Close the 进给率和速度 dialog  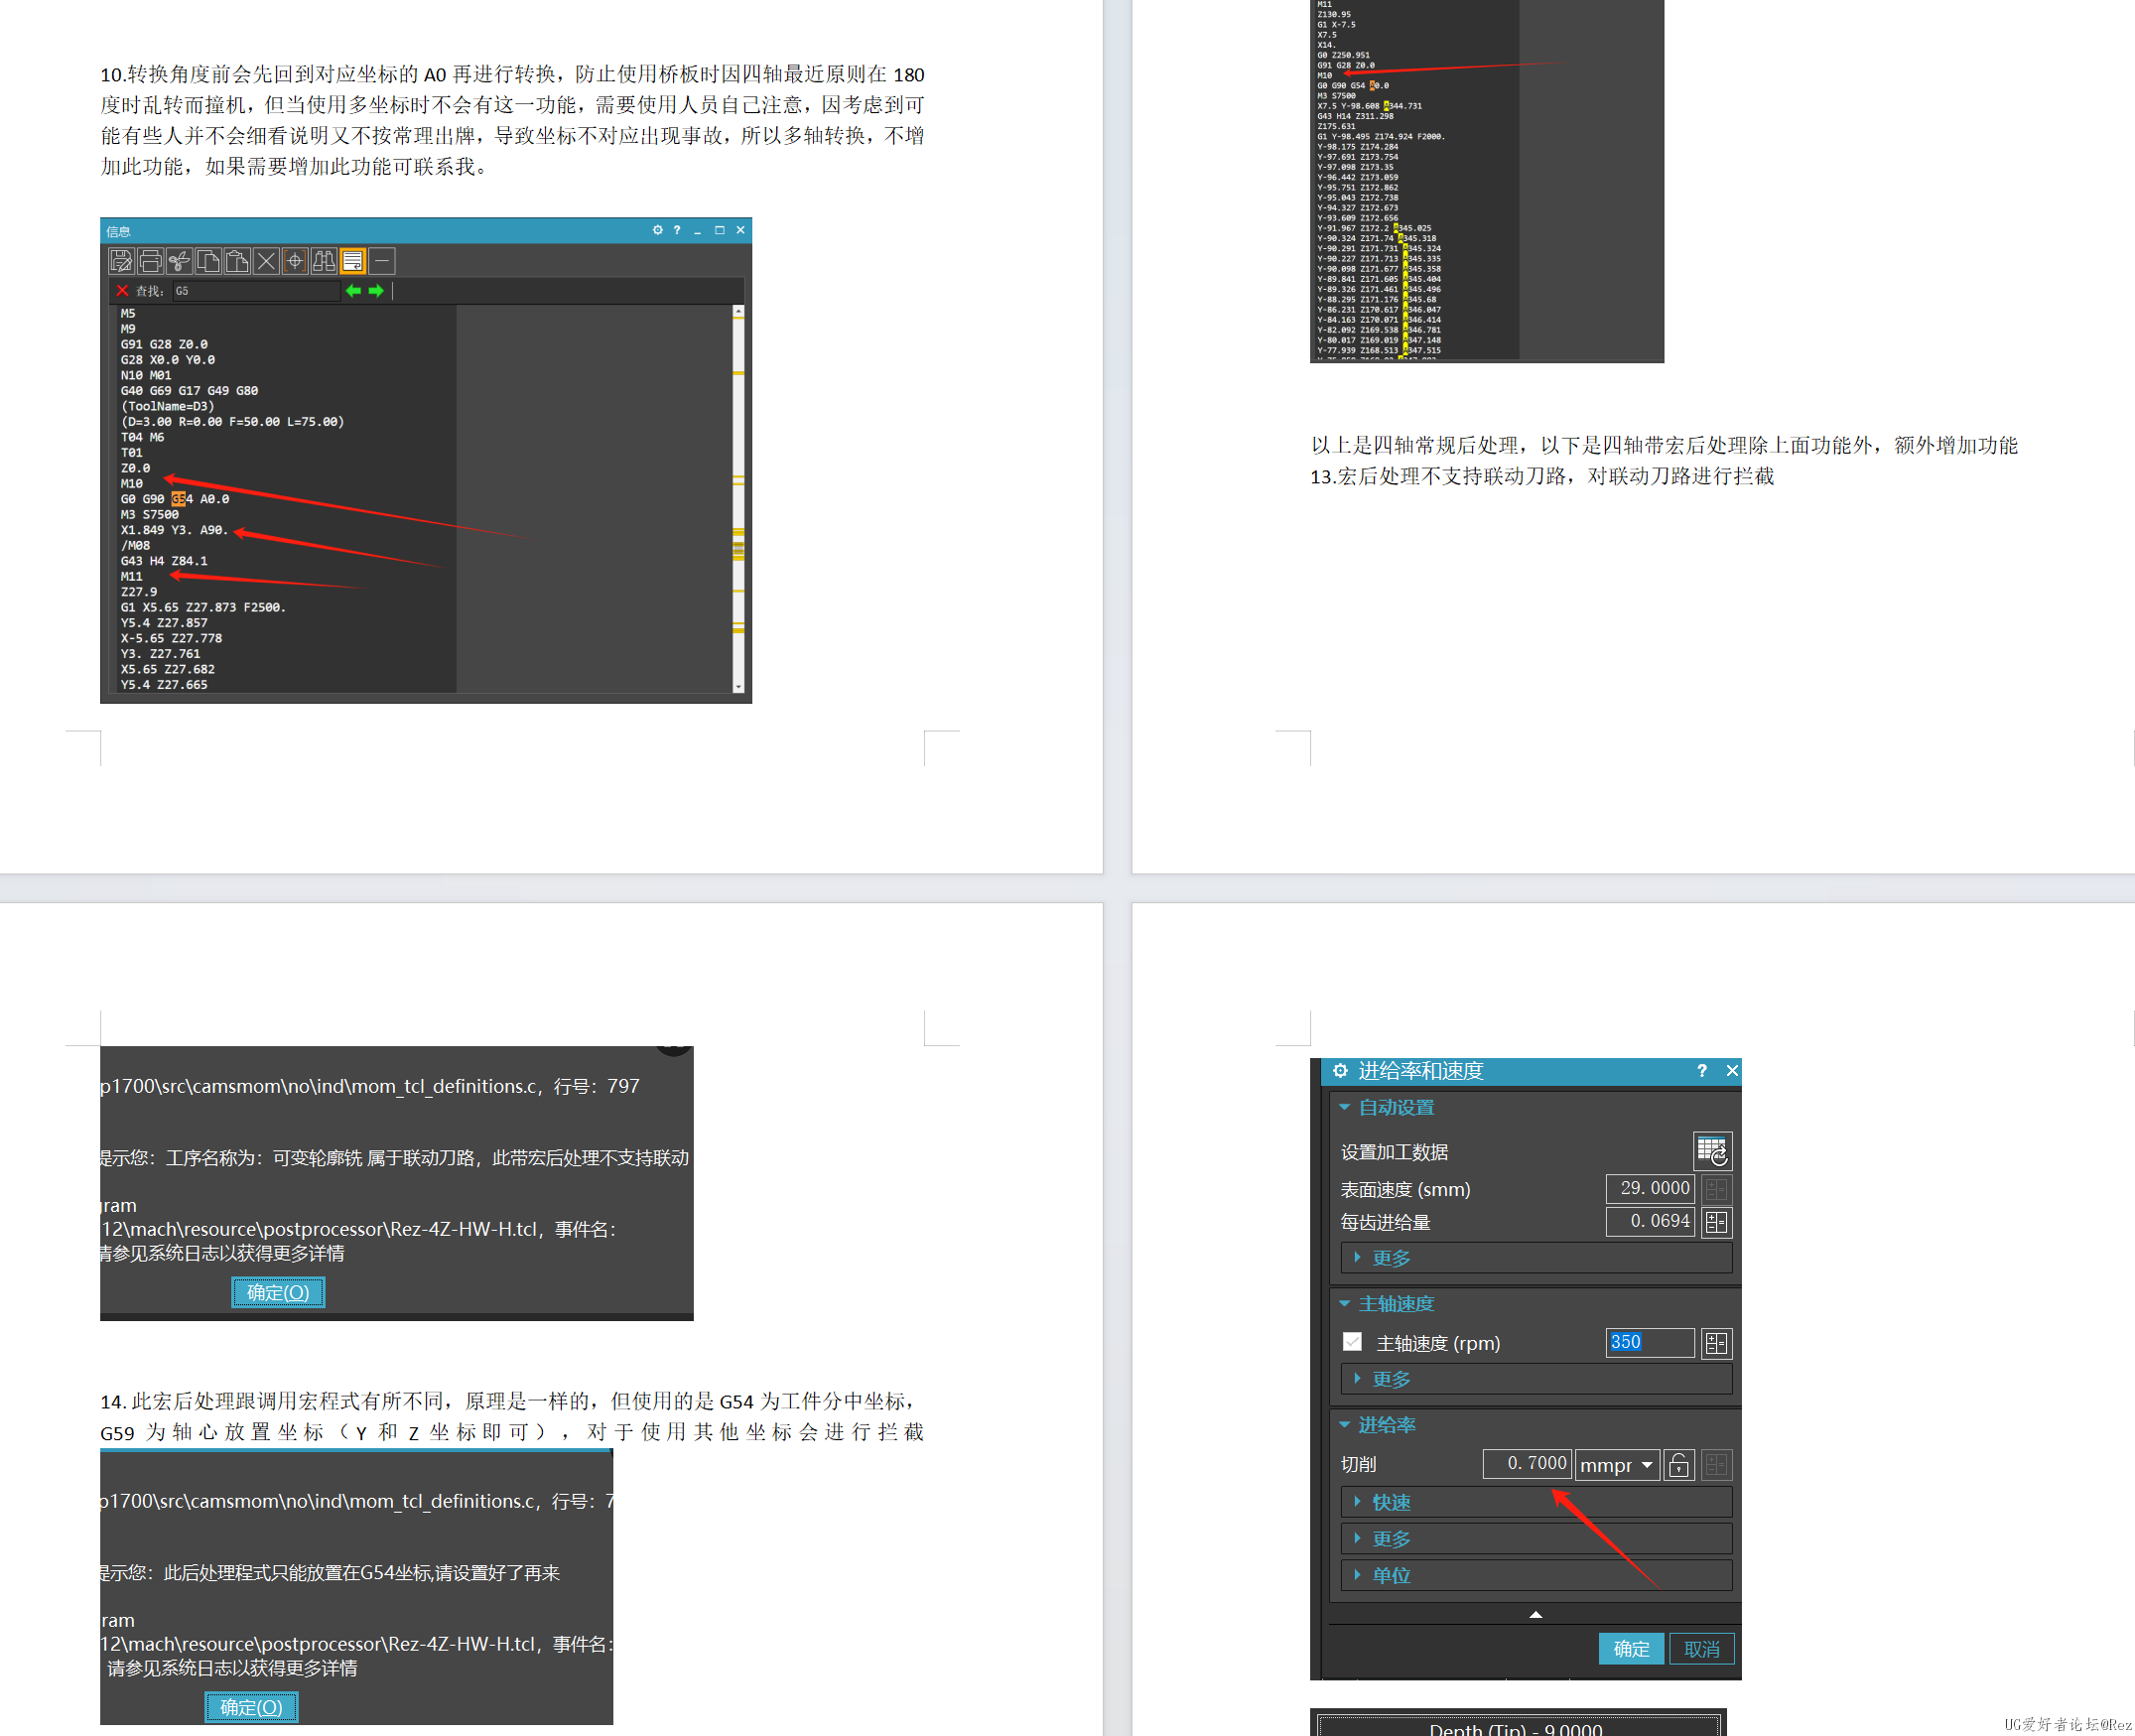tap(1732, 1070)
